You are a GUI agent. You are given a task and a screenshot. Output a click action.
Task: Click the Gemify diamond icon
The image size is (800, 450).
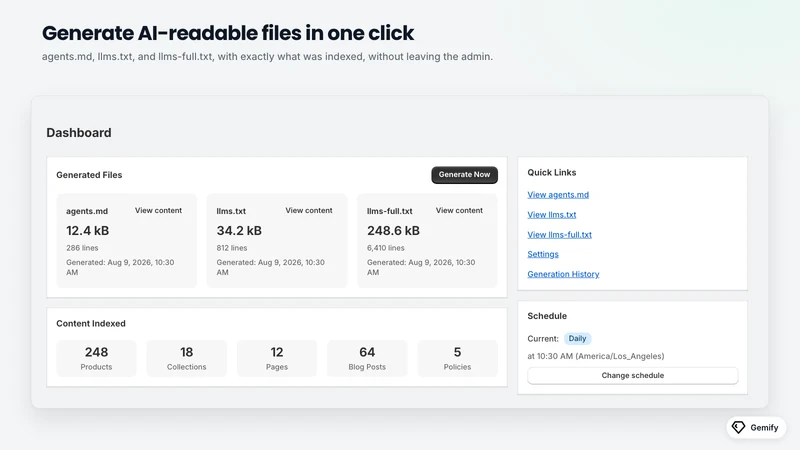[x=738, y=427]
